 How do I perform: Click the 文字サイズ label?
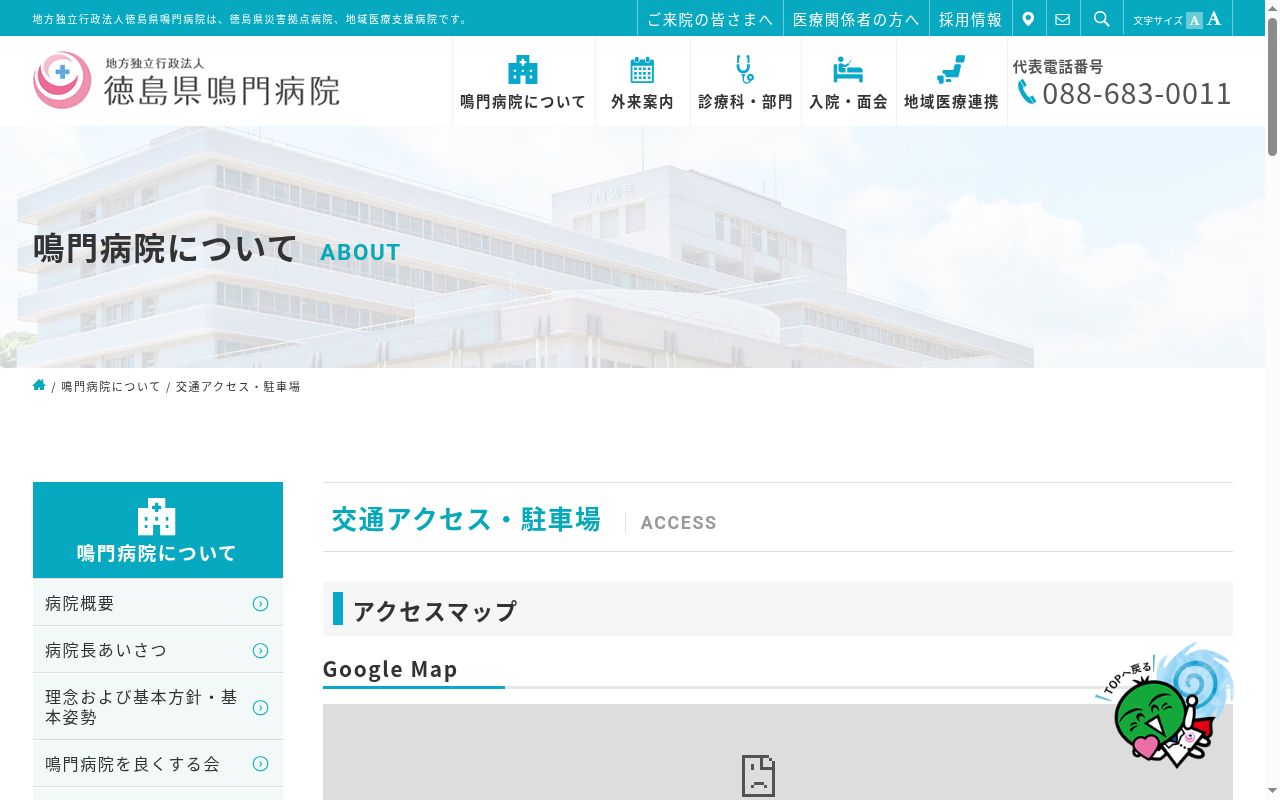click(x=1158, y=20)
